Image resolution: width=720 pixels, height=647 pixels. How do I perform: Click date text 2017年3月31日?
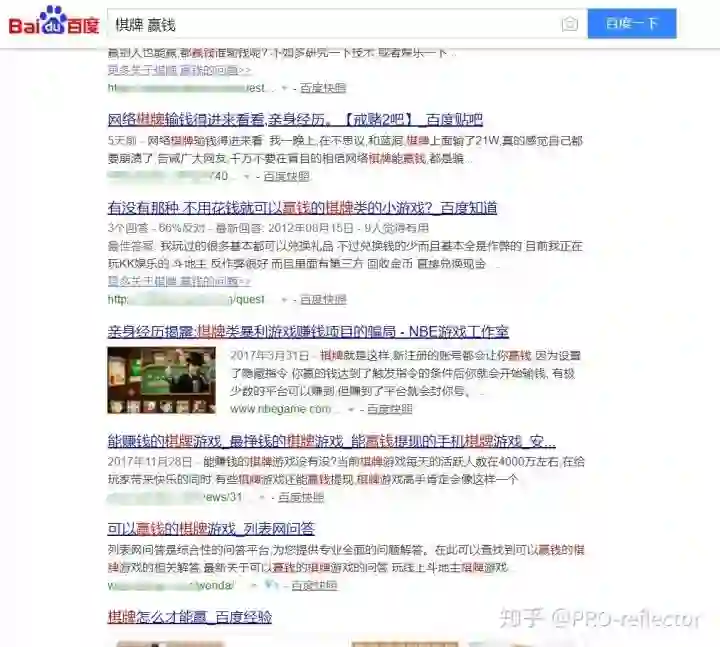tap(270, 356)
